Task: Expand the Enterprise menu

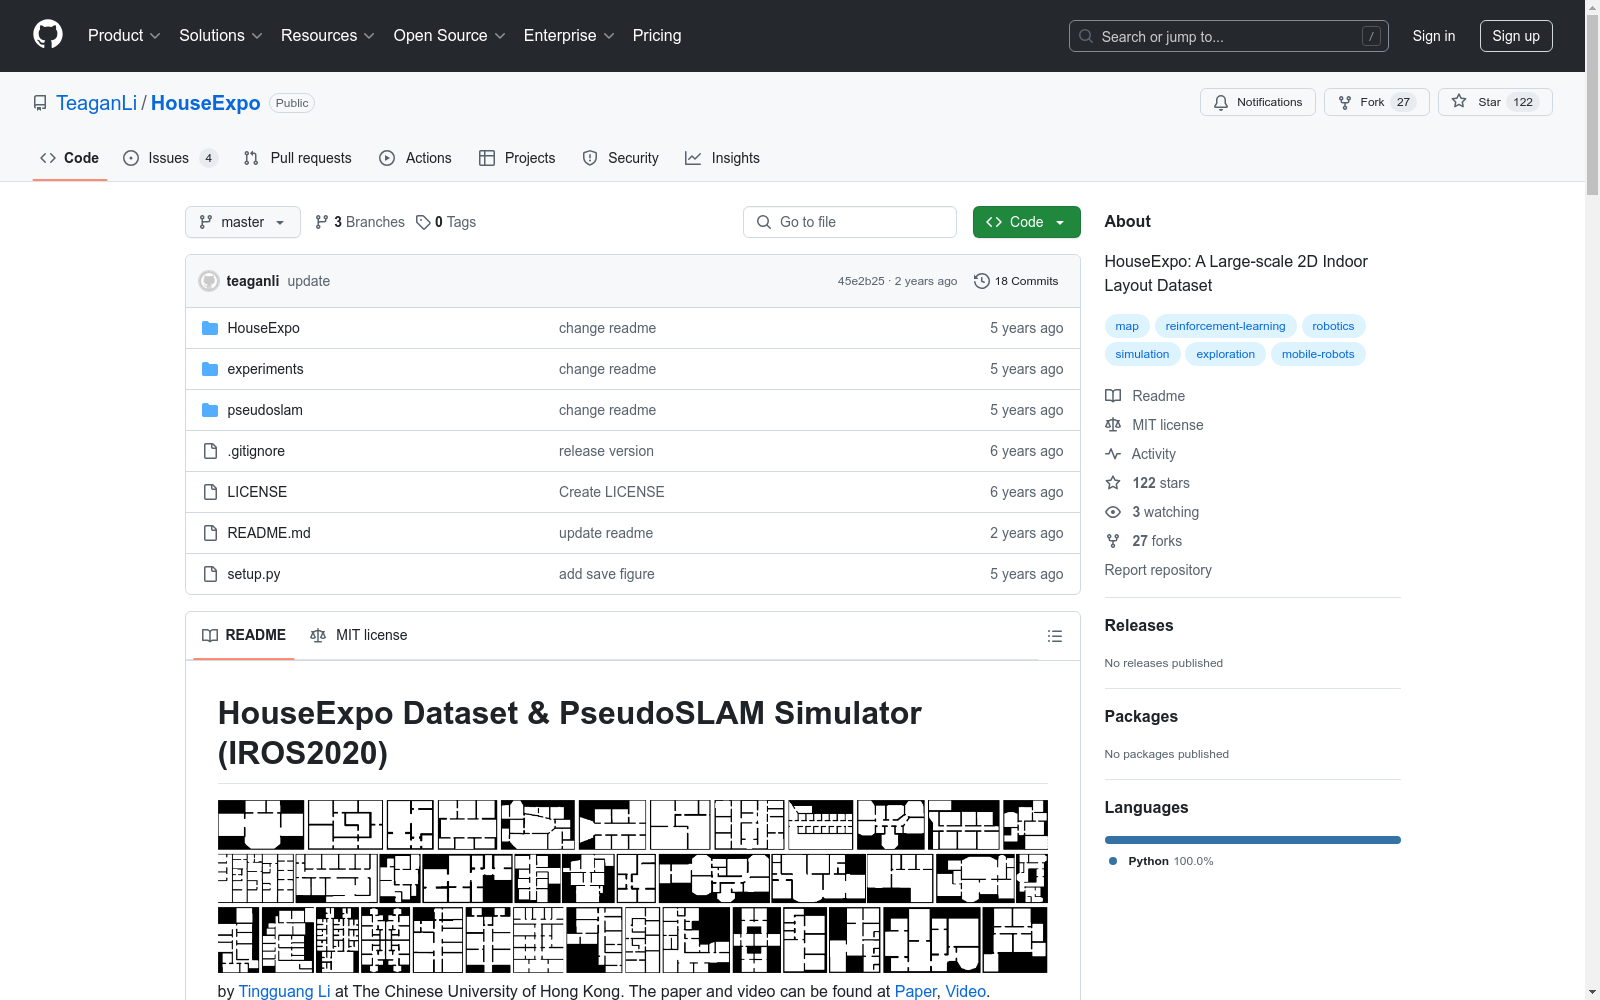Action: click(x=569, y=35)
